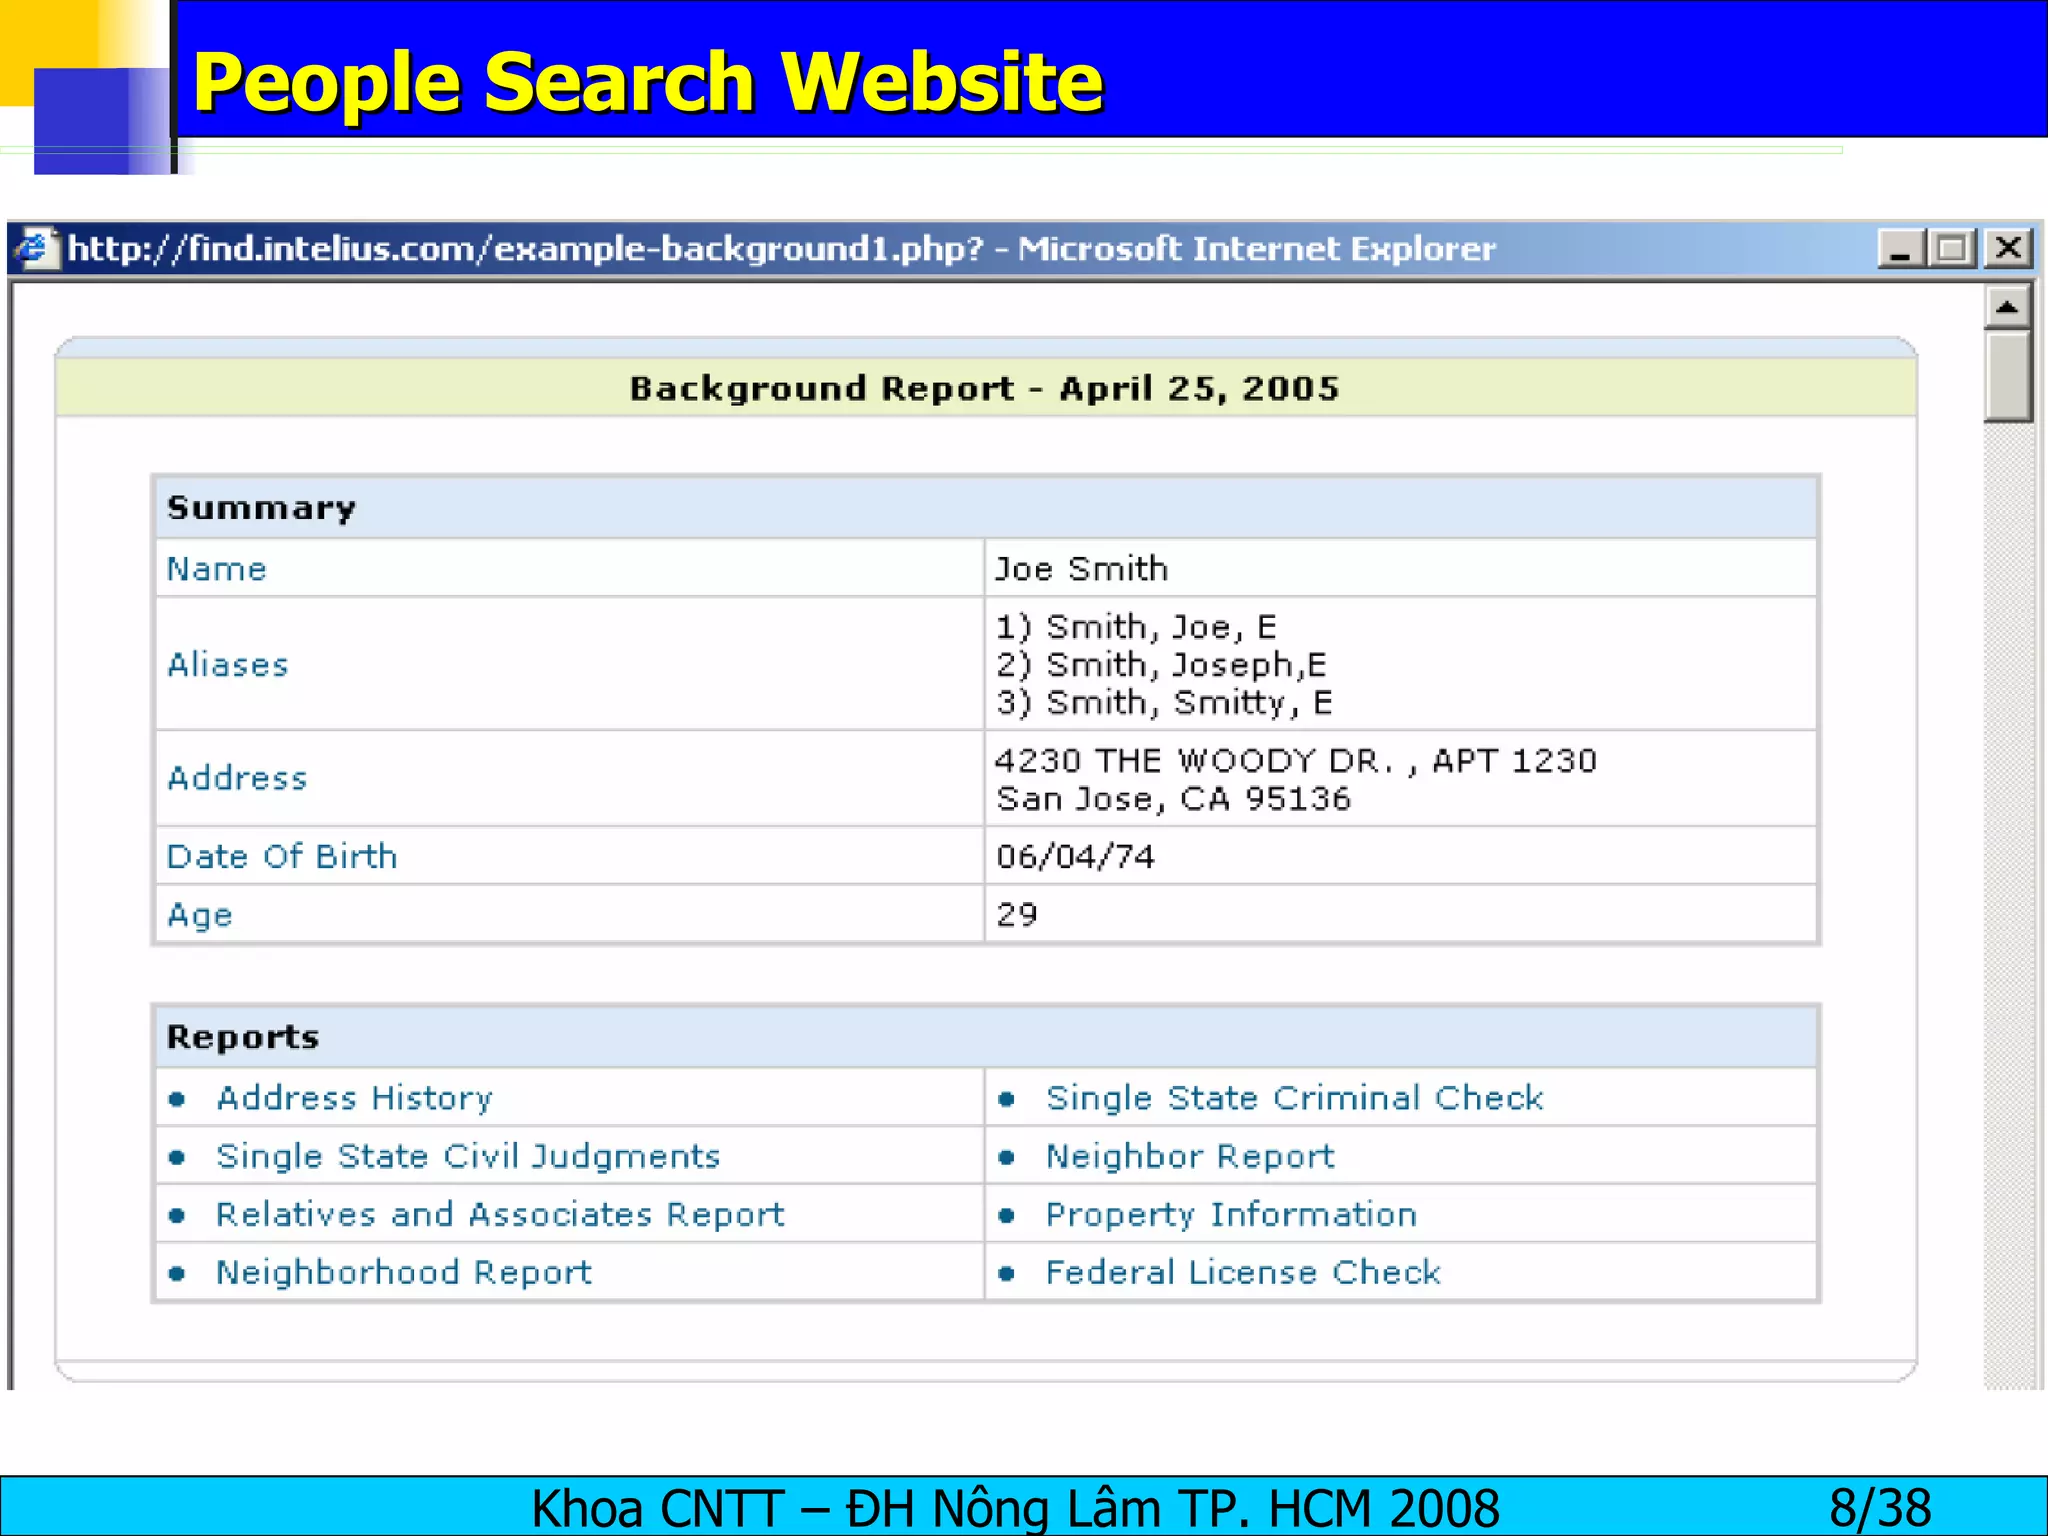Click the 'Reports' section header
The image size is (2048, 1536).
point(243,1037)
